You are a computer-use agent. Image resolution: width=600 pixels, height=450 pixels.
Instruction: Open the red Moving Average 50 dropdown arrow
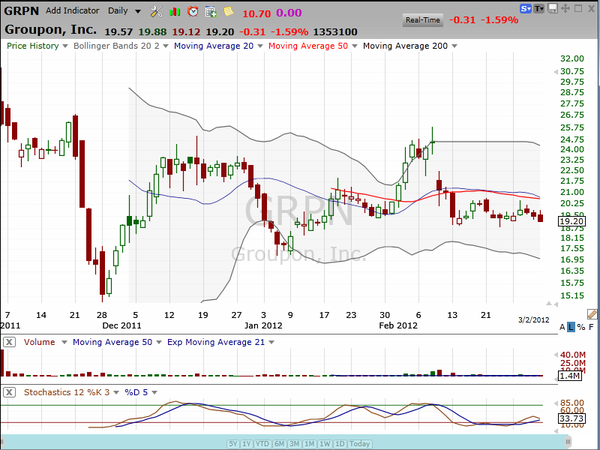pyautogui.click(x=355, y=46)
